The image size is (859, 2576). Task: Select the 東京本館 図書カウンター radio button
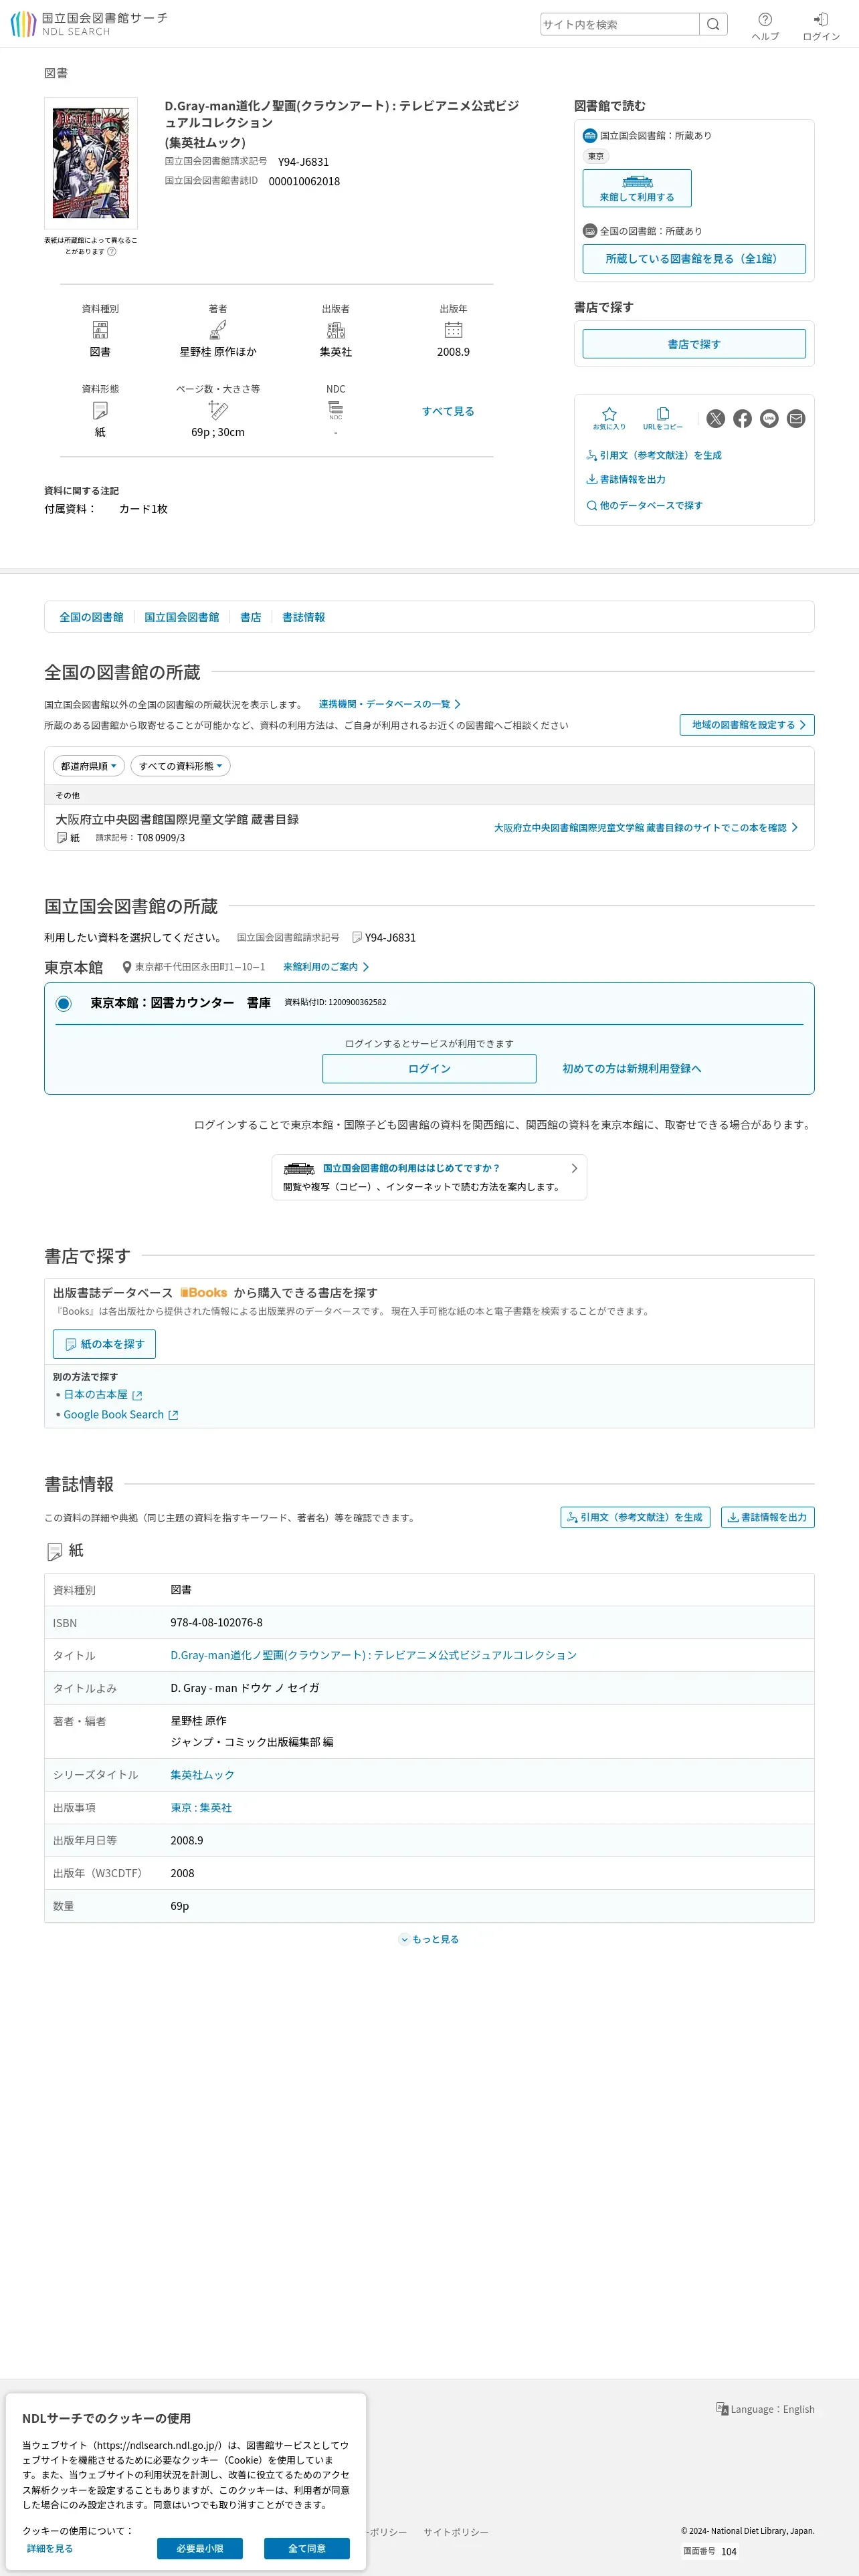pos(64,1003)
